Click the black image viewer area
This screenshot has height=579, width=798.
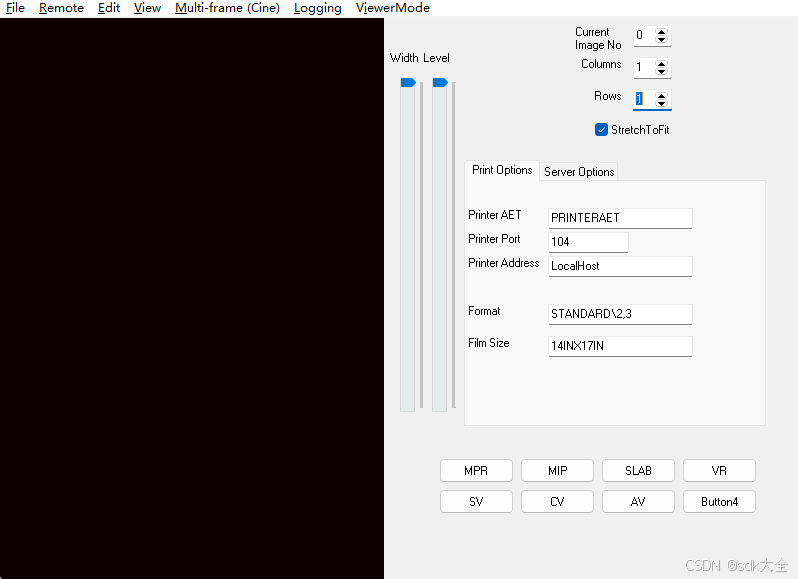pyautogui.click(x=192, y=298)
